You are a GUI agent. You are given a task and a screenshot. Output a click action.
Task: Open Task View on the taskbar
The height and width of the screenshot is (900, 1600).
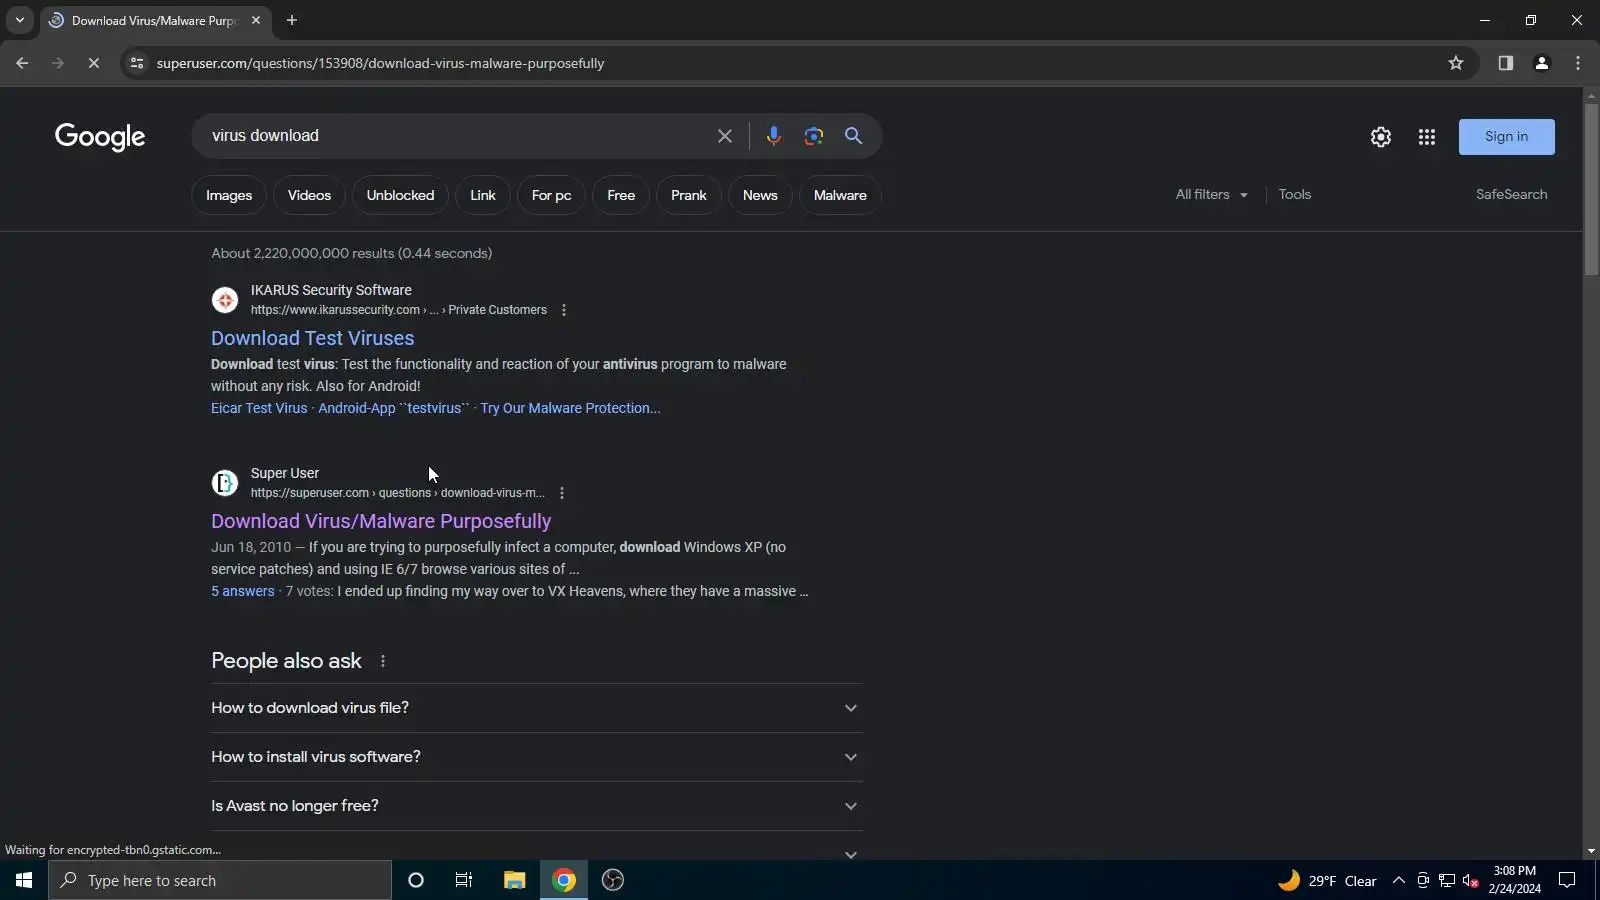coord(464,880)
